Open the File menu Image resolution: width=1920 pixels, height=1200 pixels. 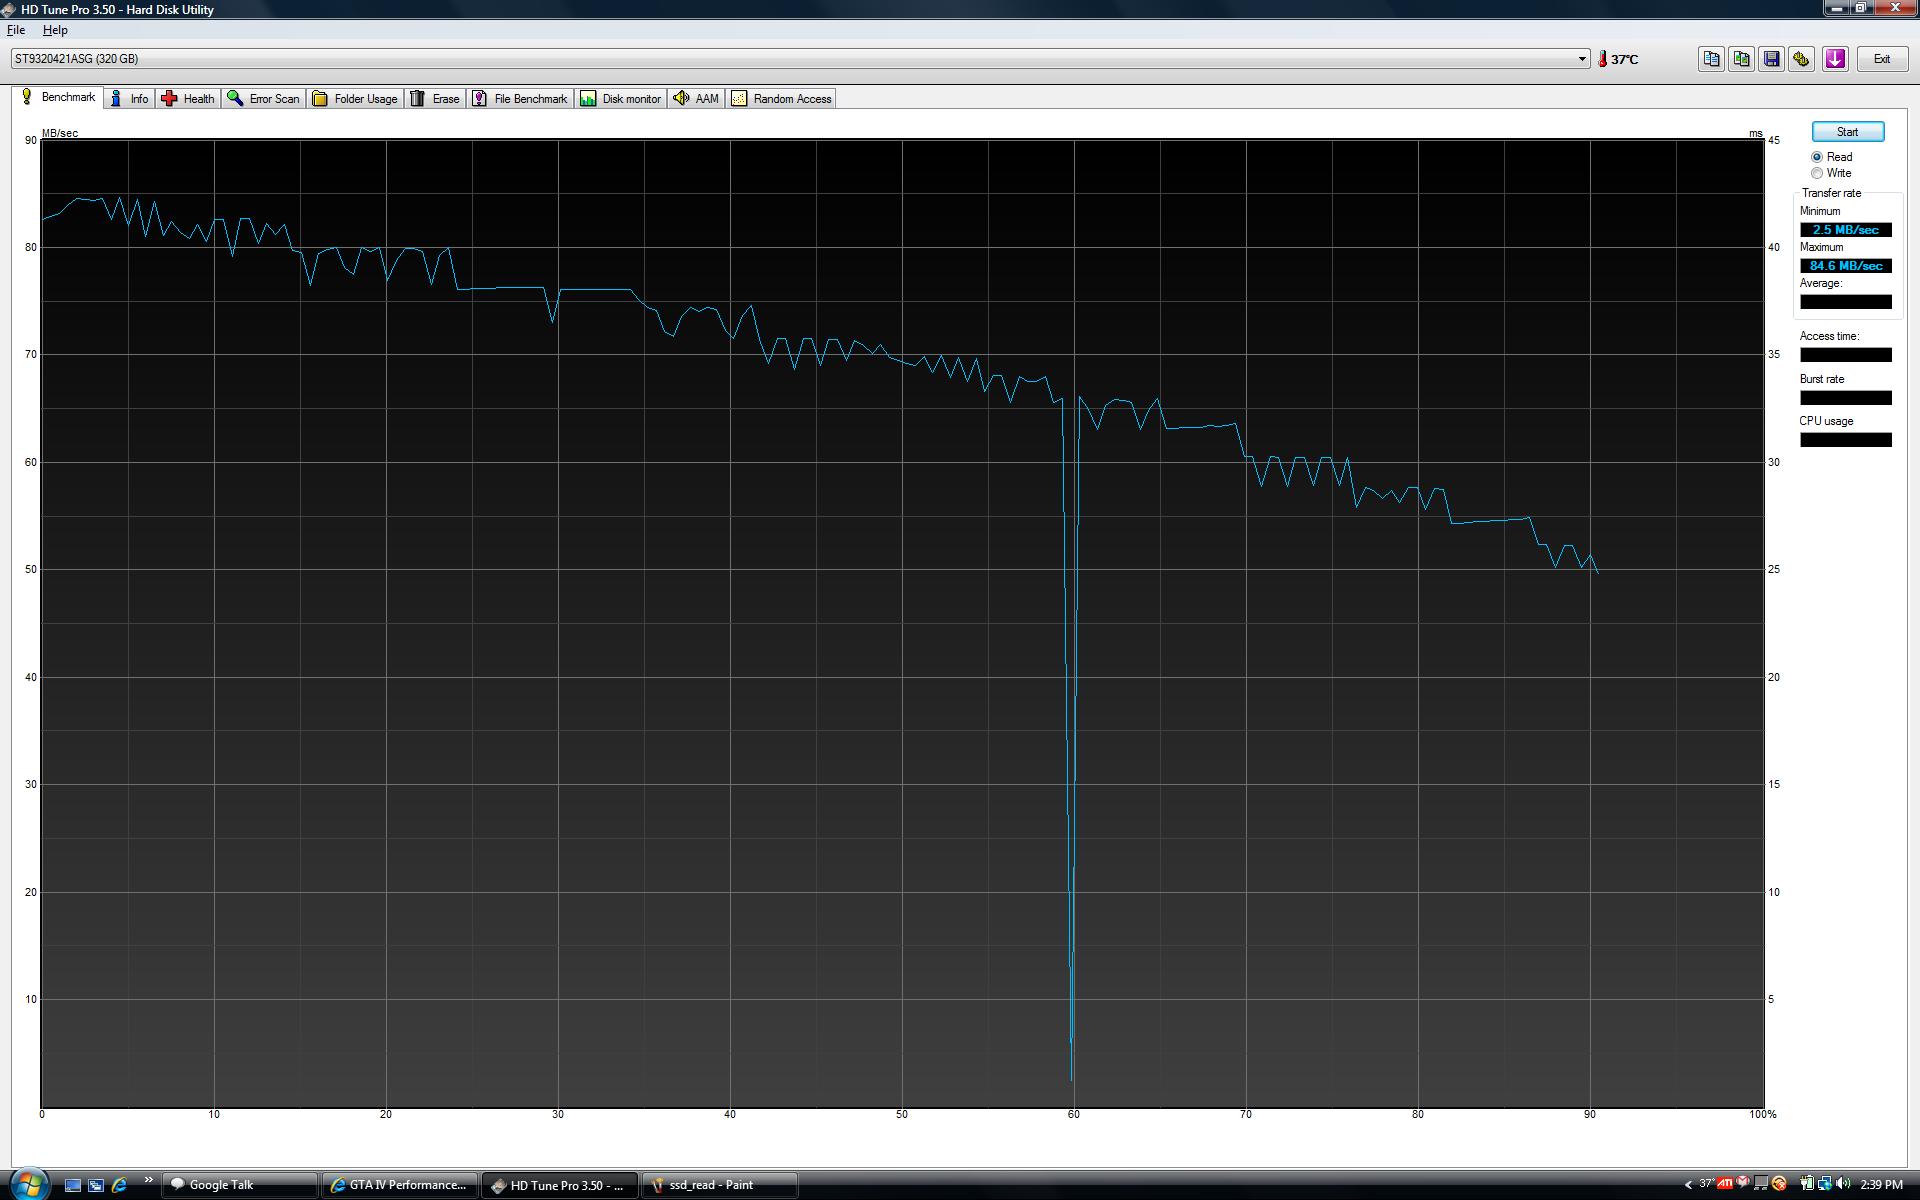tap(16, 30)
